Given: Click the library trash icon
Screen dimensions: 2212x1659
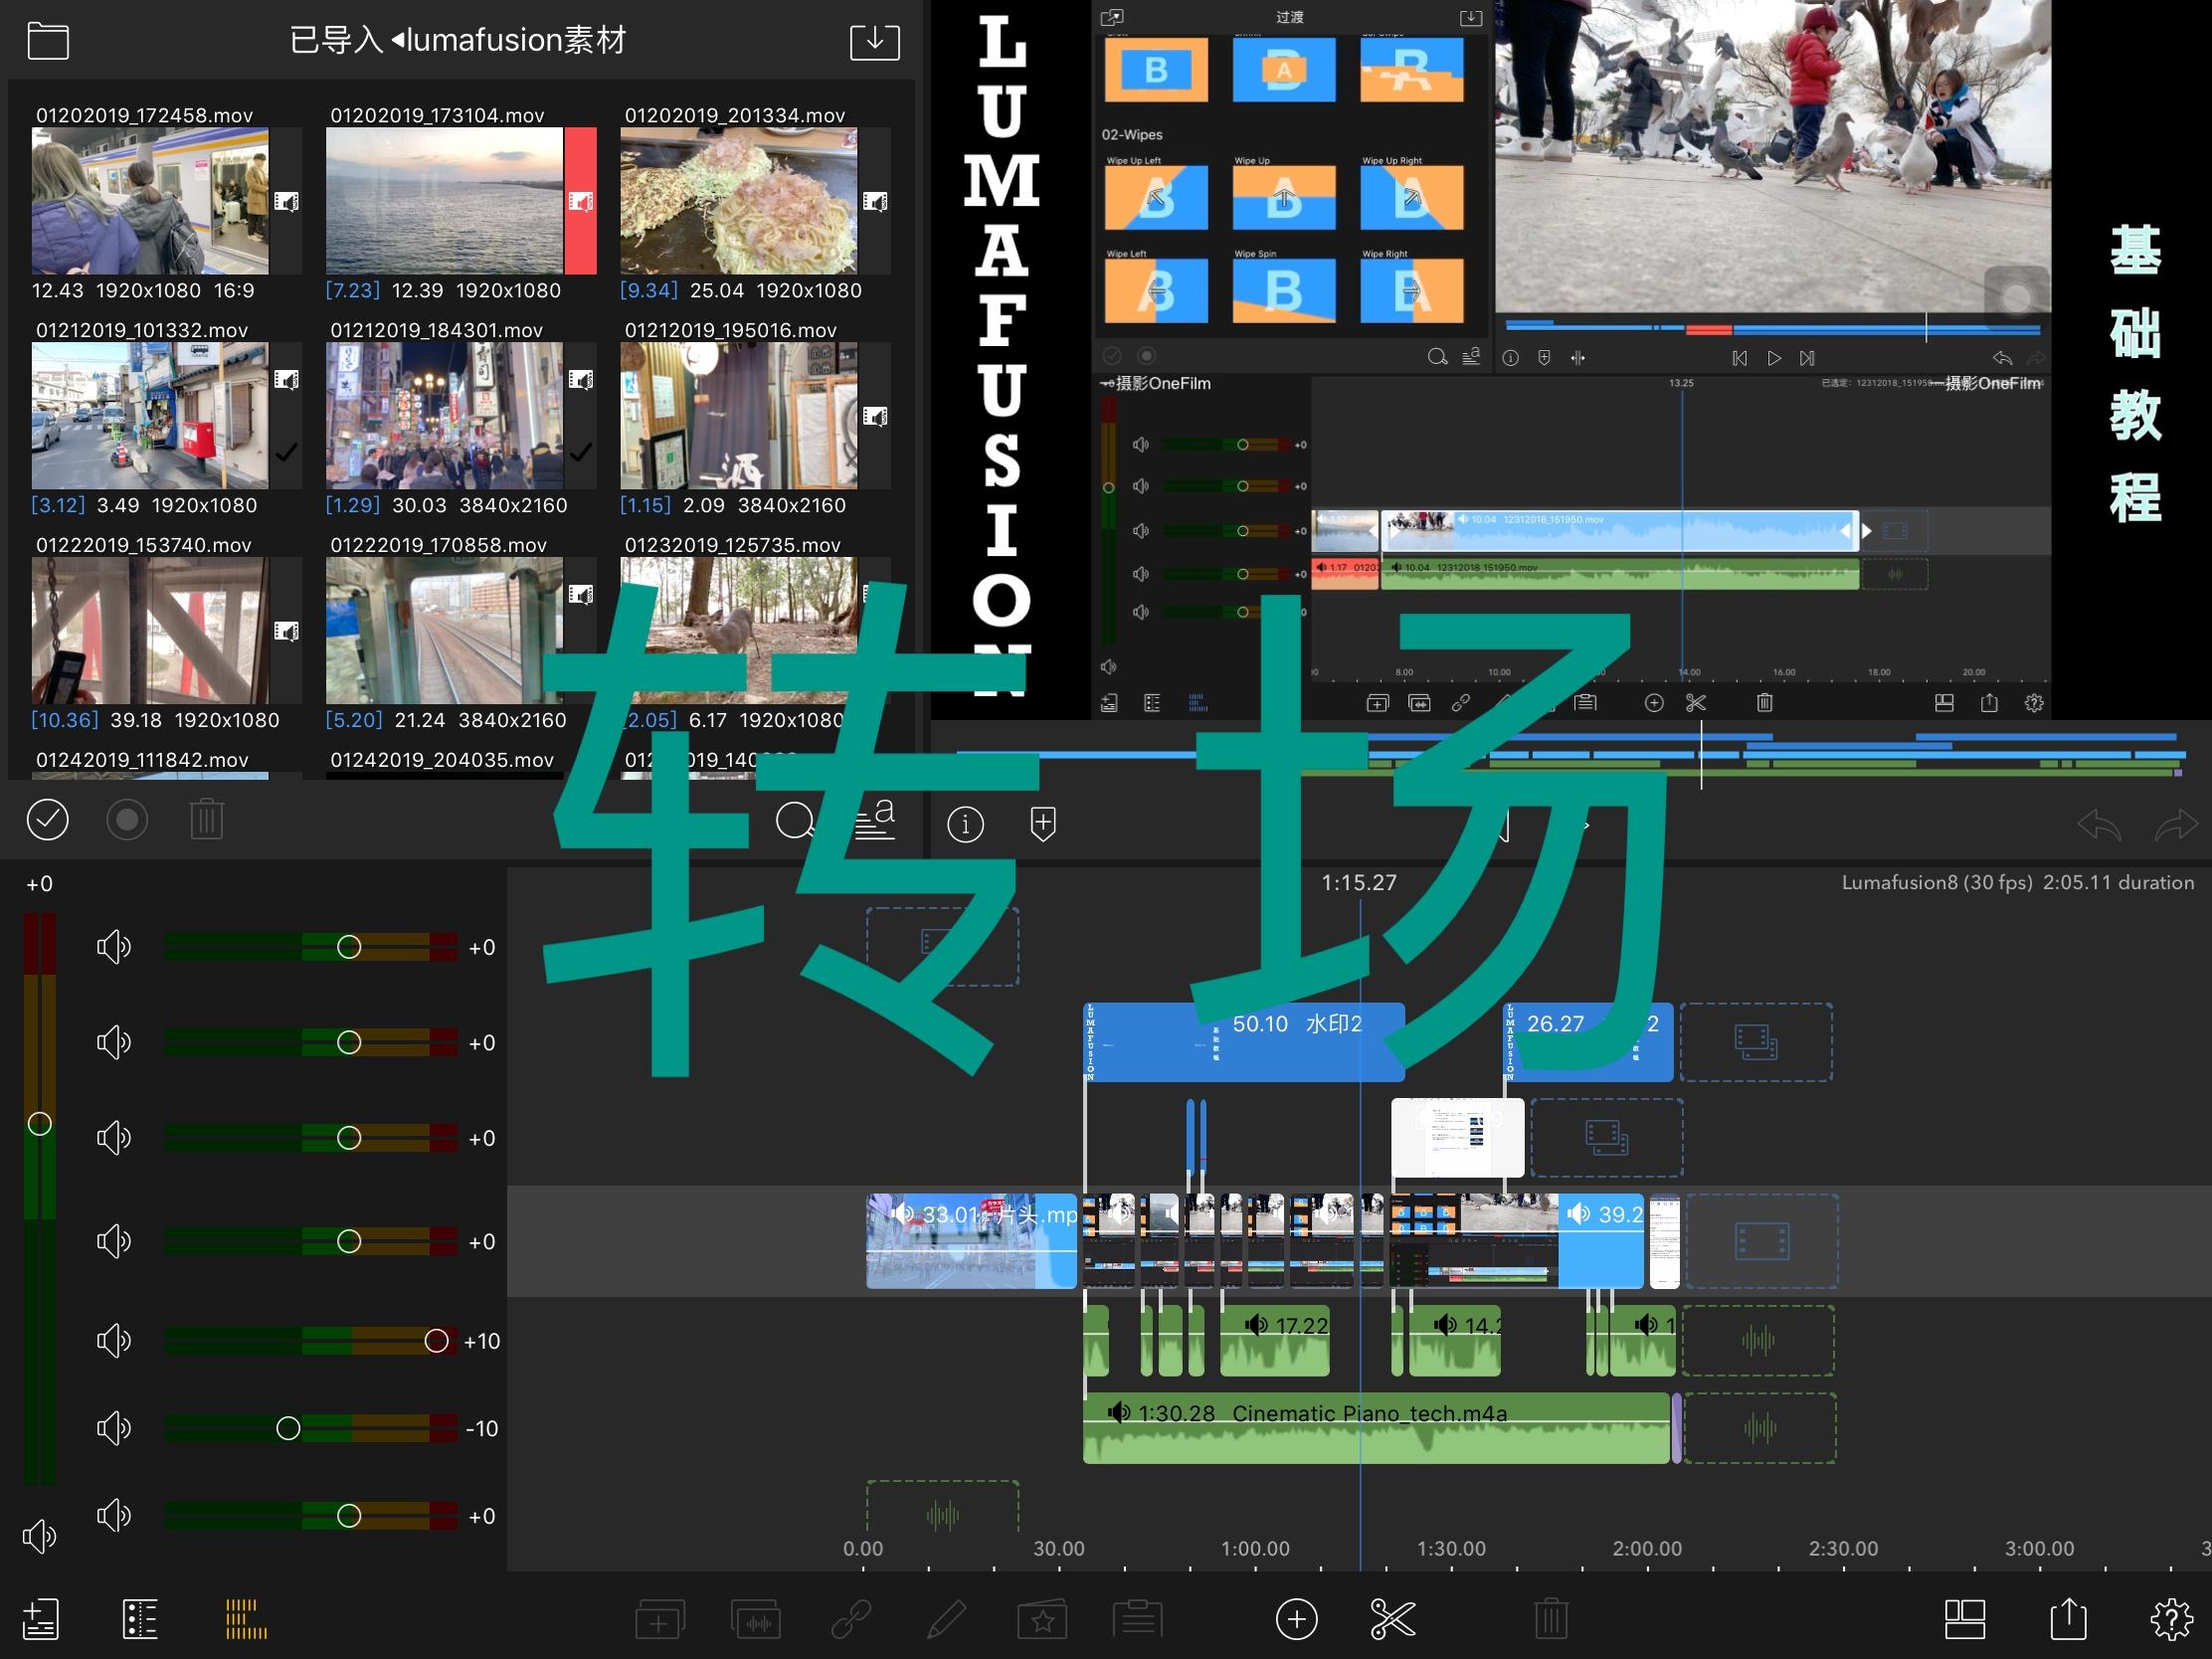Looking at the screenshot, I should [206, 819].
